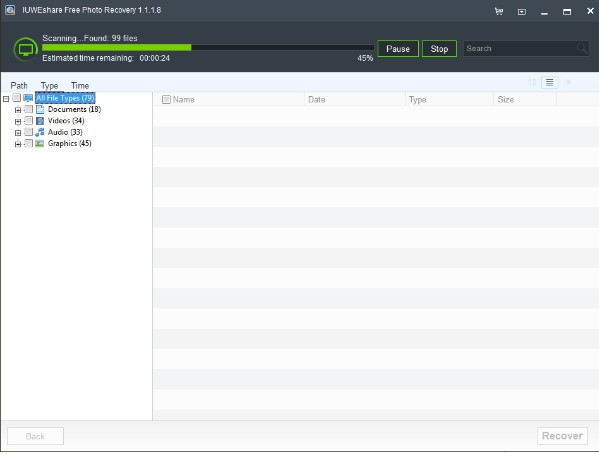Stop the scan
This screenshot has width=599, height=454.
point(439,49)
